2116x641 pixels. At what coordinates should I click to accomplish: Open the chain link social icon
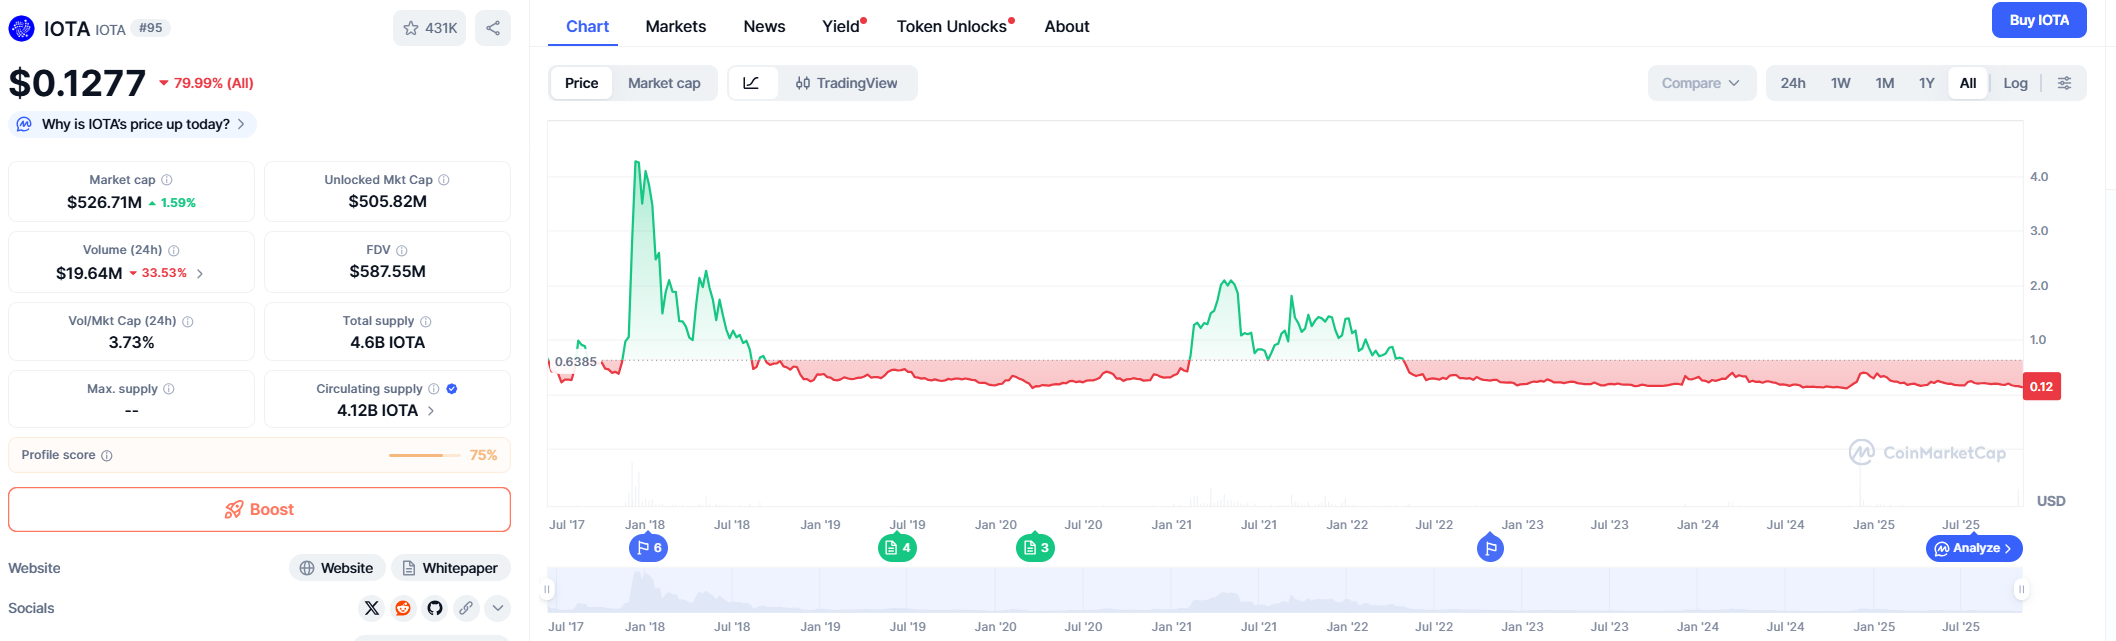point(466,608)
